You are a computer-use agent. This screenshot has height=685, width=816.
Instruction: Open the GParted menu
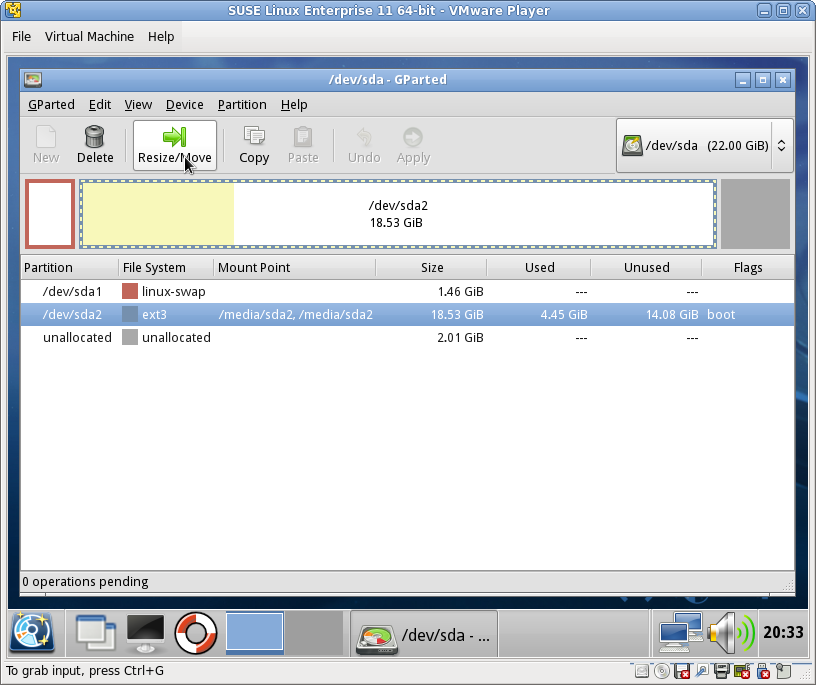pyautogui.click(x=51, y=105)
